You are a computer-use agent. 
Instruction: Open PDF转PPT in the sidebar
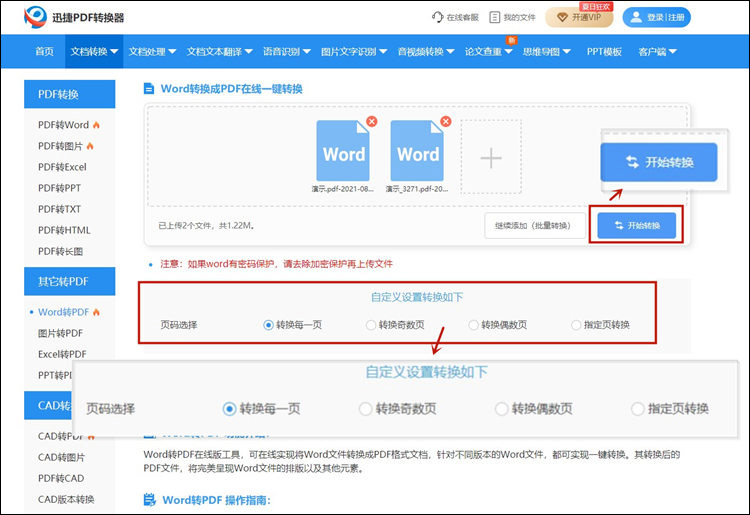(59, 188)
